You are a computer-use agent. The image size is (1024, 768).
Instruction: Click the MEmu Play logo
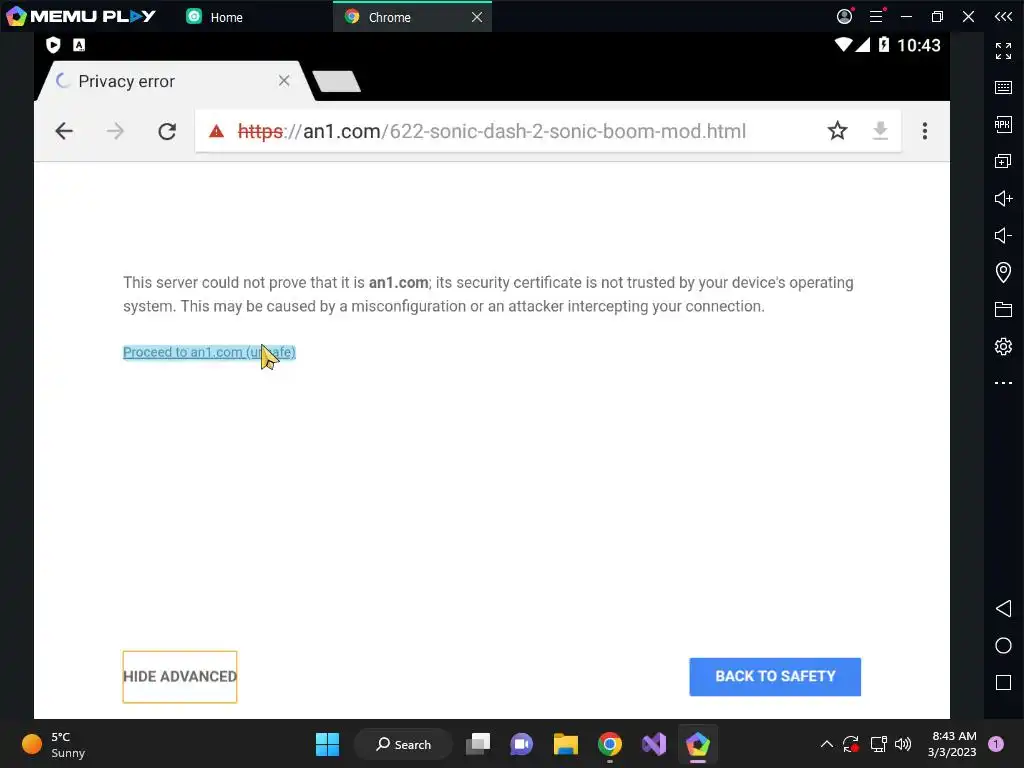coord(81,16)
